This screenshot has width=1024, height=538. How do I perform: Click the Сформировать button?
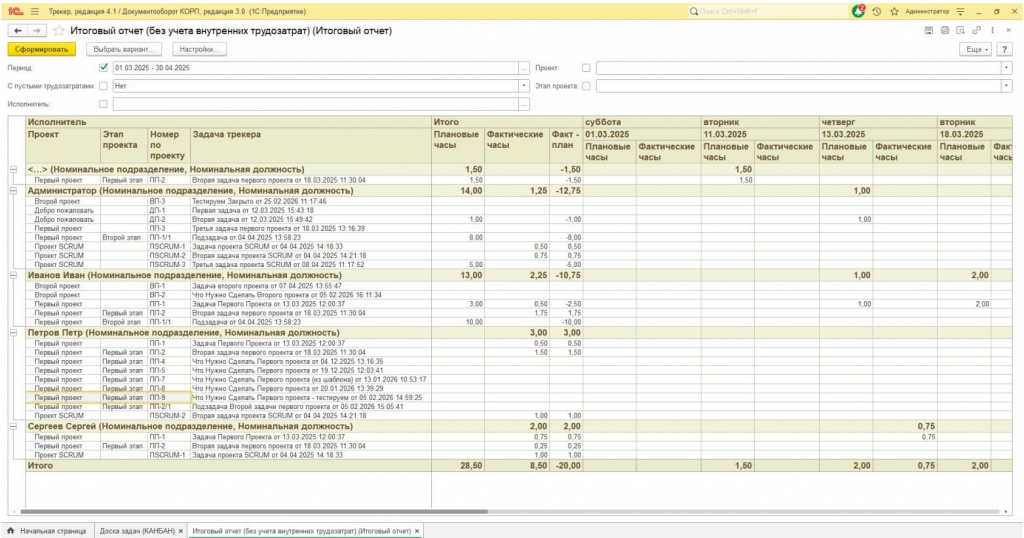tap(42, 49)
